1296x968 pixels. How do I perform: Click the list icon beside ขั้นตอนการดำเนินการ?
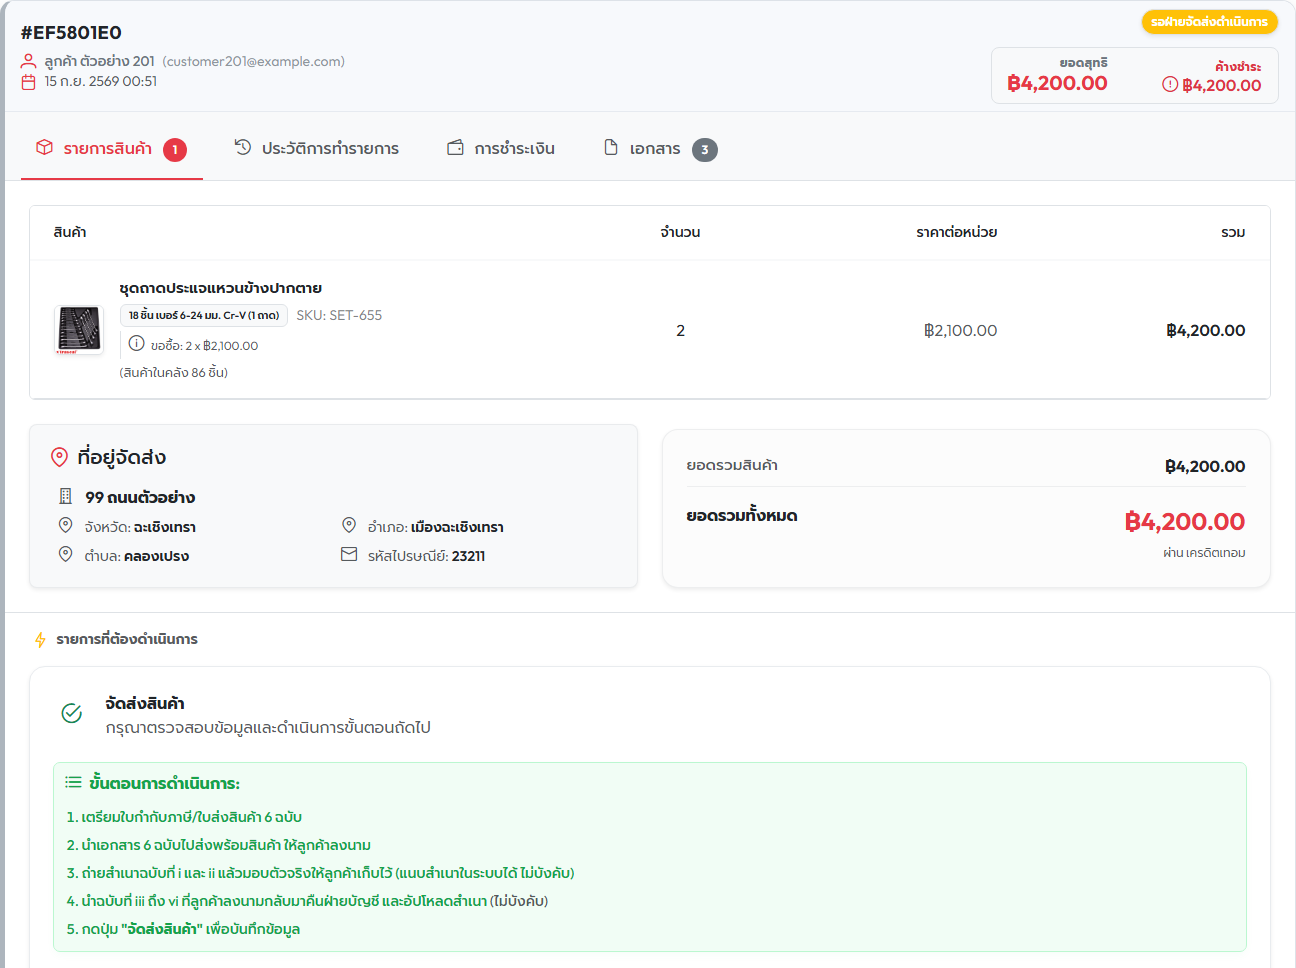point(74,783)
